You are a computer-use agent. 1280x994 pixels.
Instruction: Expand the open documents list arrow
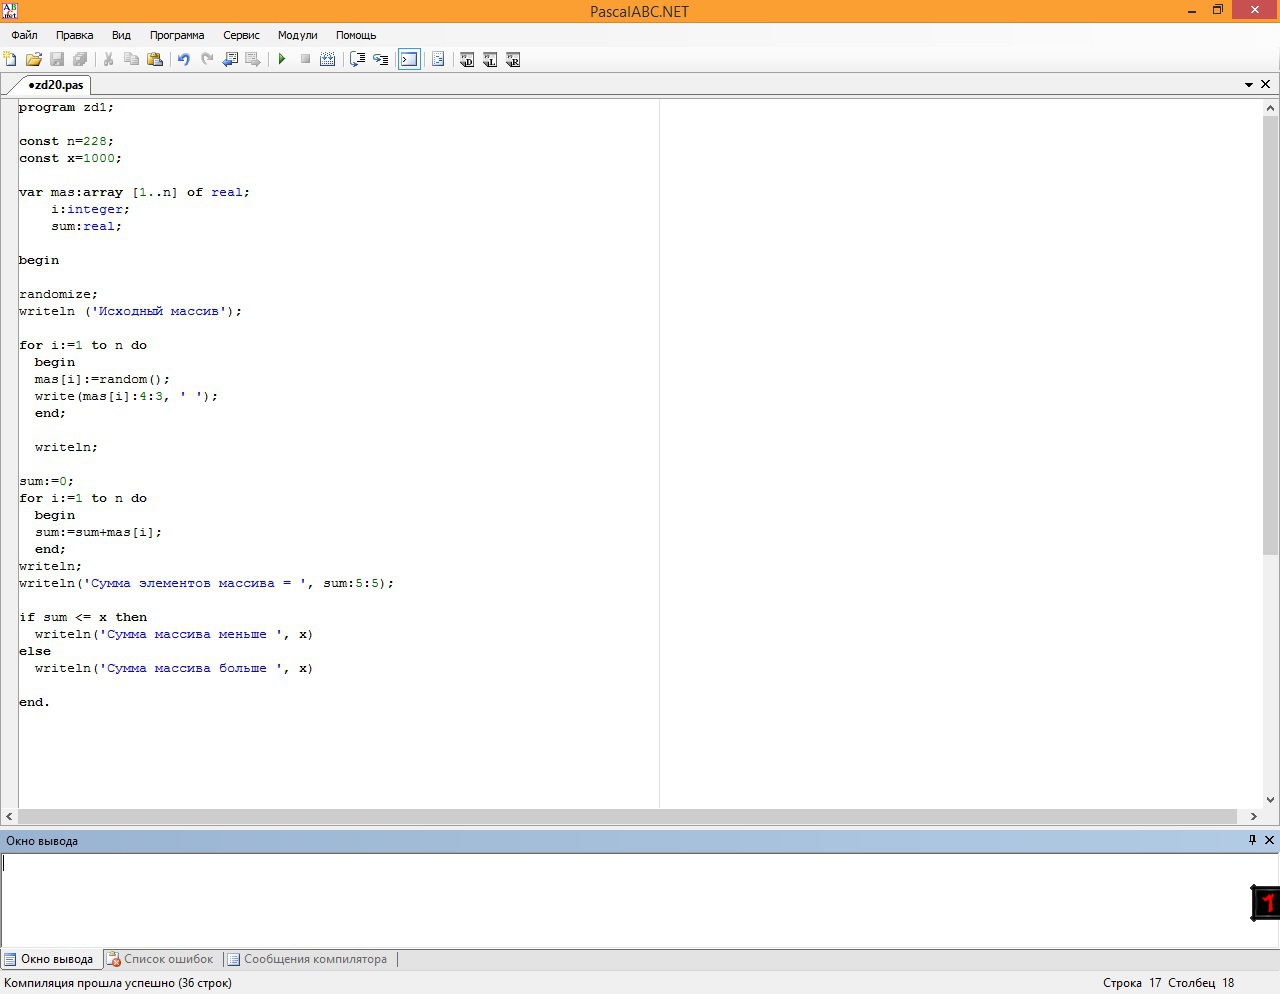pos(1249,85)
